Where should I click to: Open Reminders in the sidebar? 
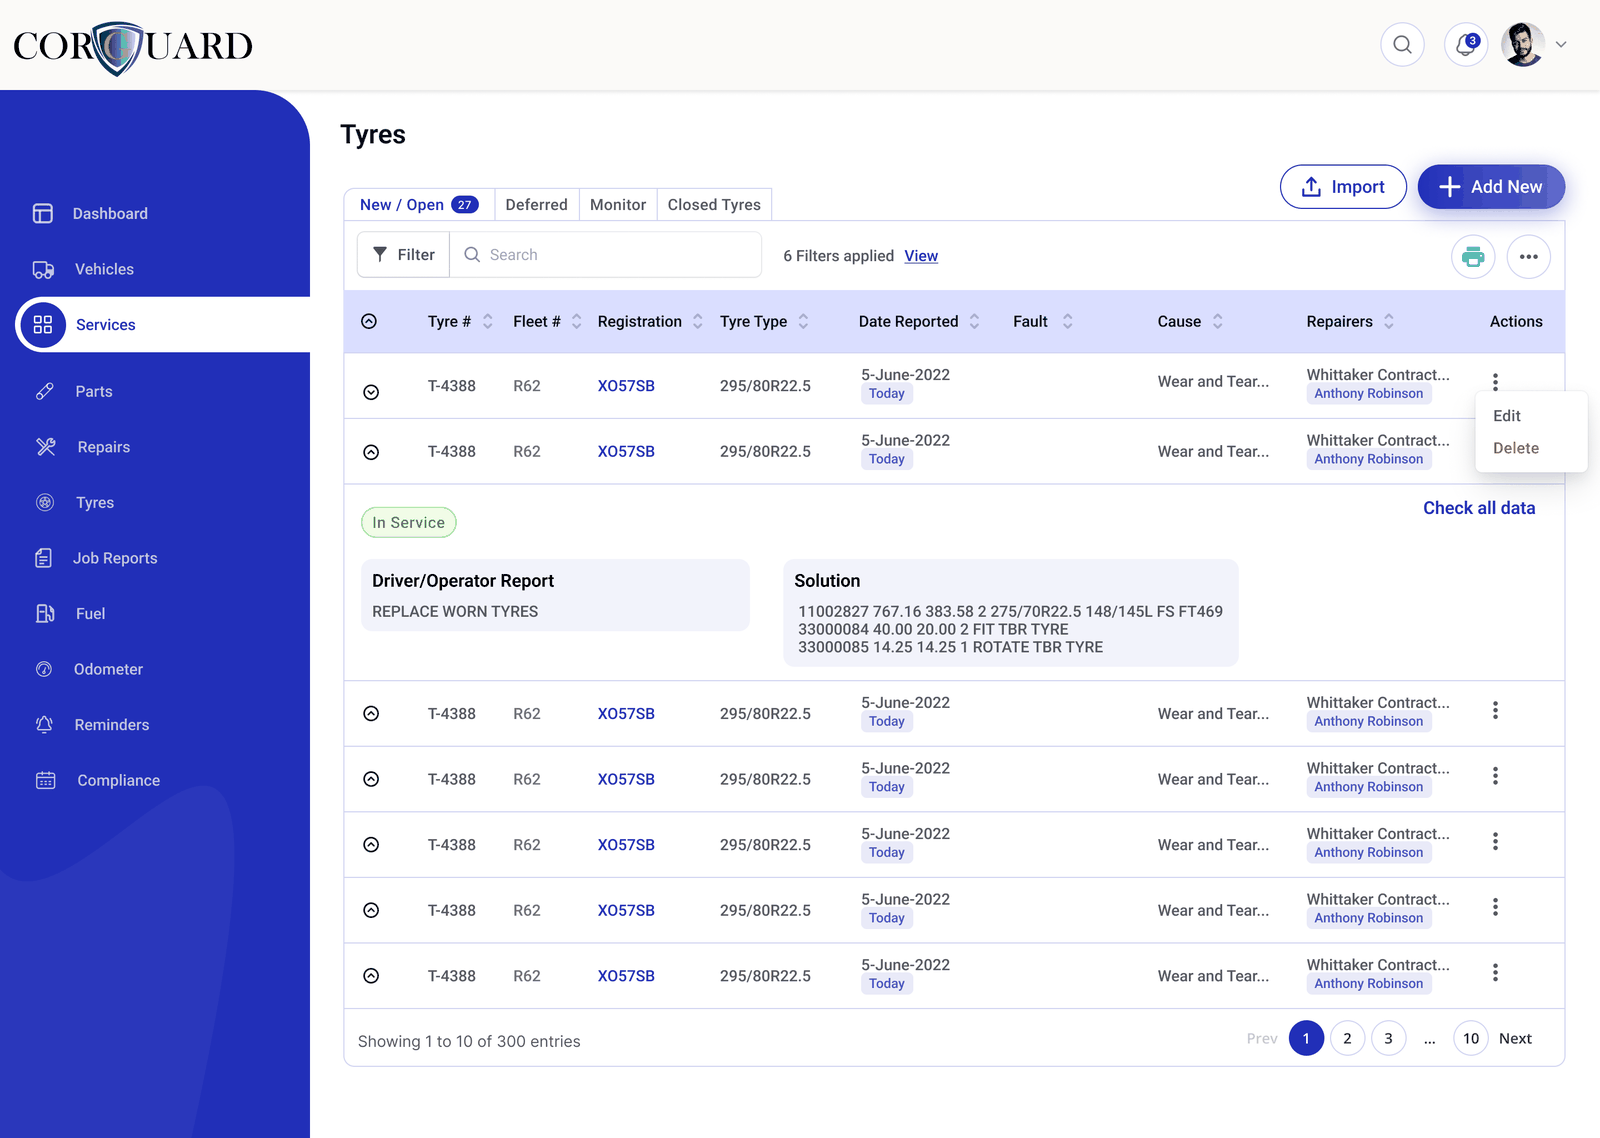111,725
